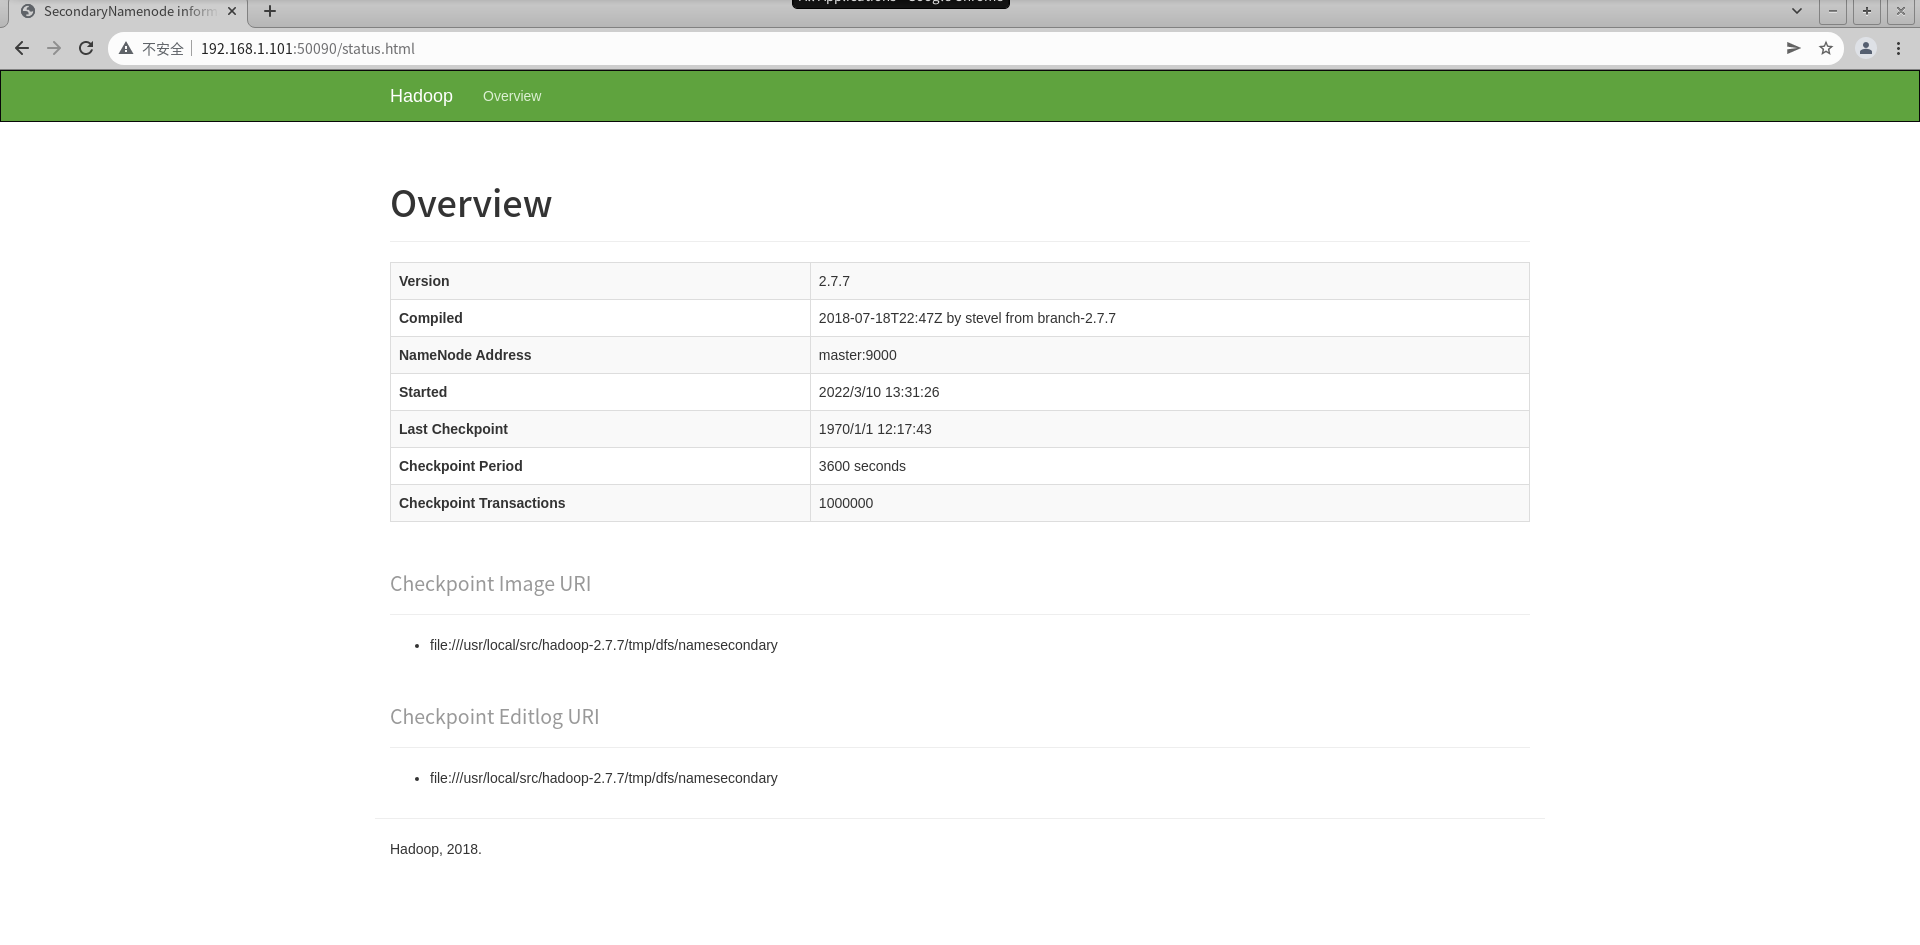
Task: Go forward to the next page
Action: click(x=54, y=48)
